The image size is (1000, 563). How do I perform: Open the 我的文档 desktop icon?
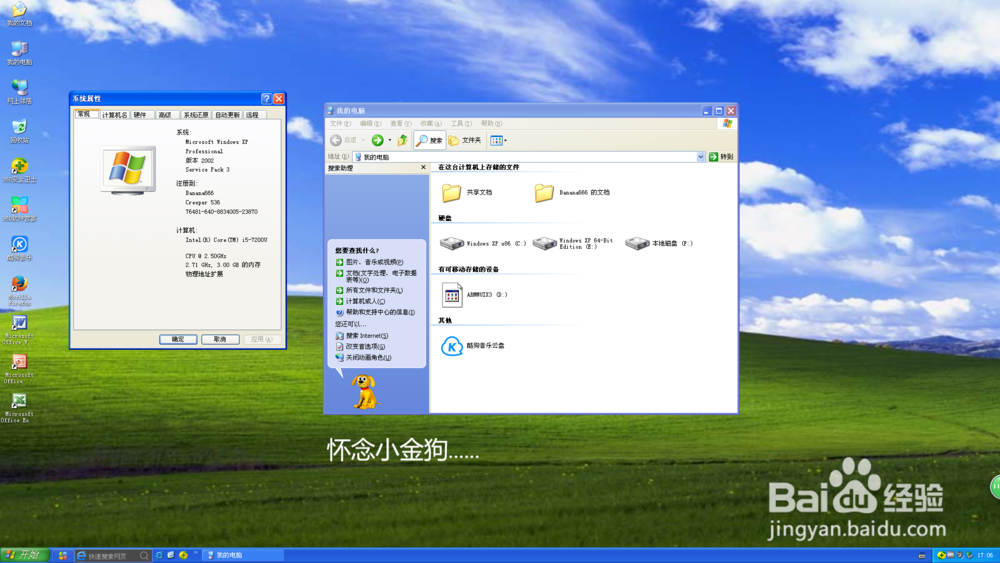click(x=19, y=13)
